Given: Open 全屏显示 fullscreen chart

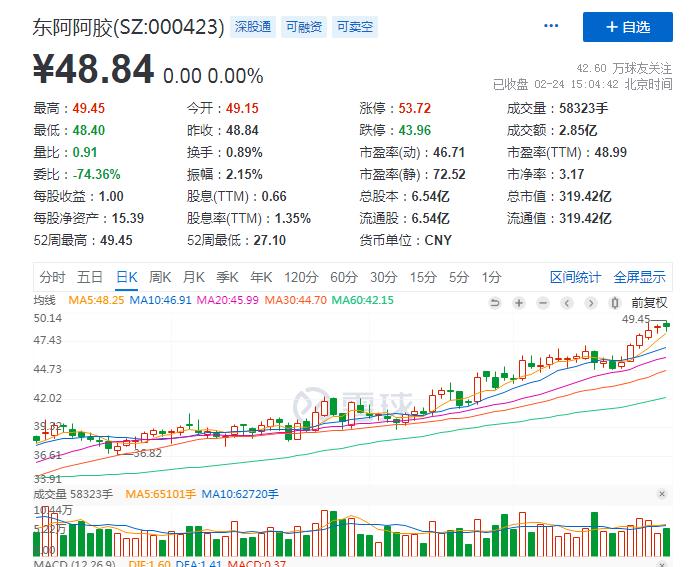Looking at the screenshot, I should click(x=639, y=277).
